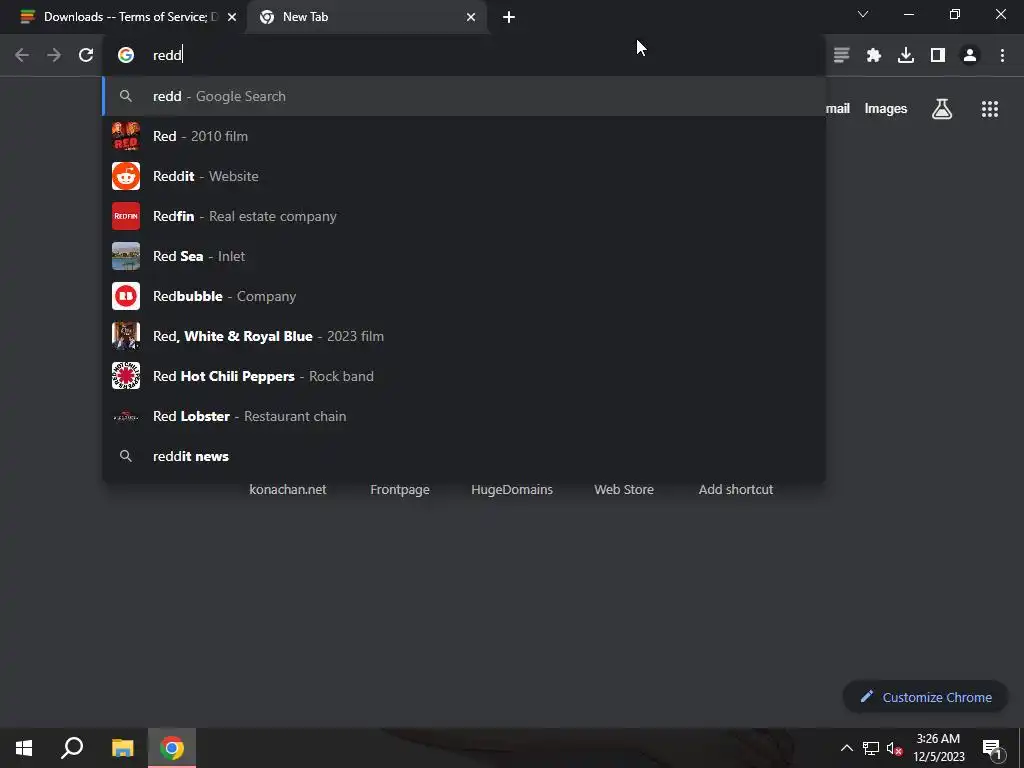Click the Redfin logo icon

coord(125,216)
